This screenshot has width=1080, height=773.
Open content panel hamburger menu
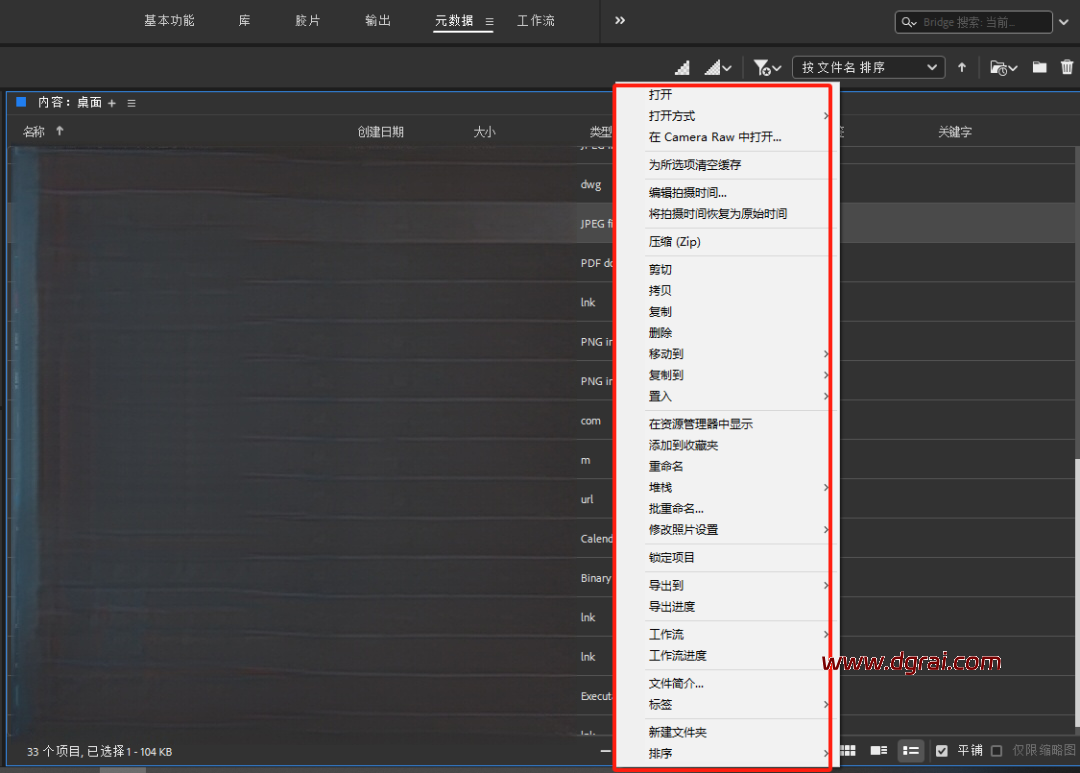pos(132,103)
